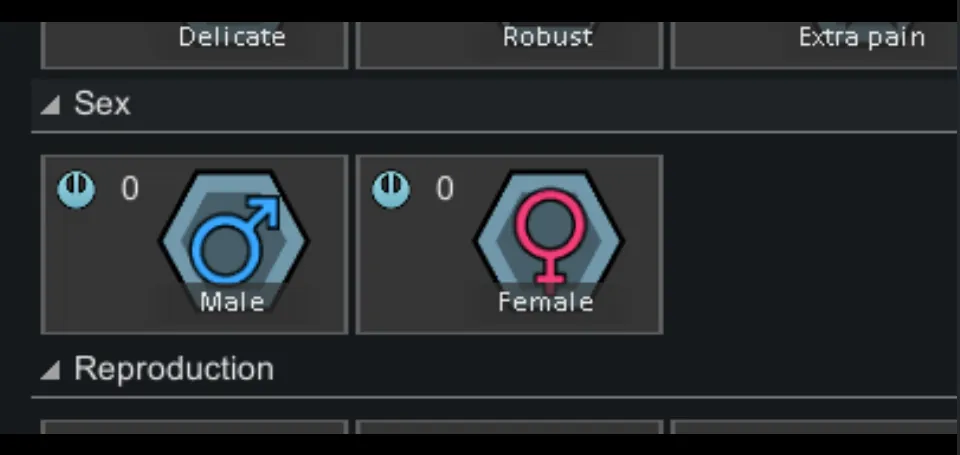Screen dimensions: 960x455
Task: Choose the Robust gene card
Action: [509, 45]
